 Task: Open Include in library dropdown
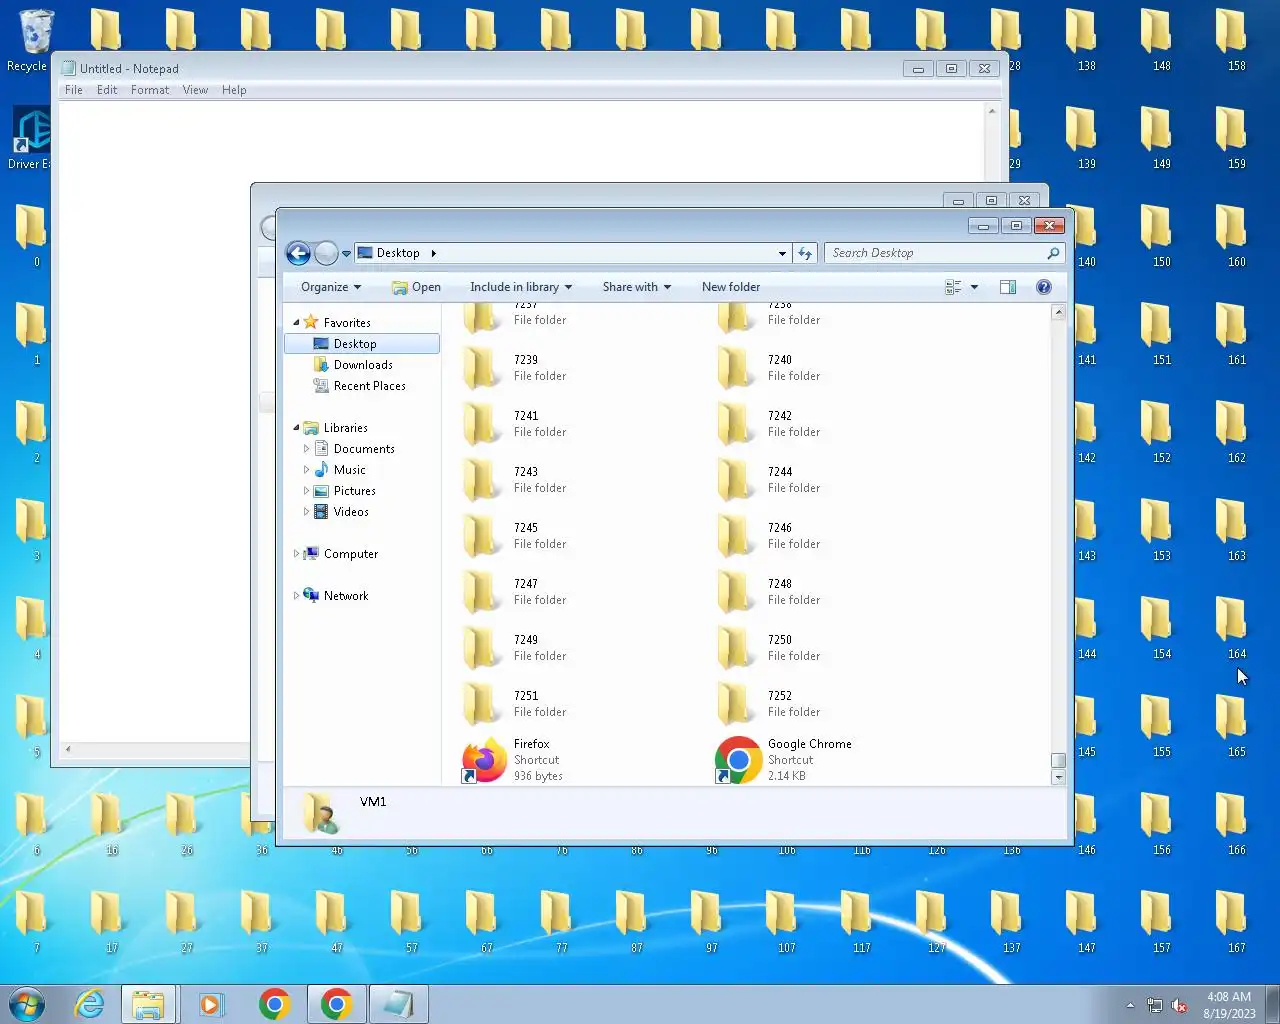tap(521, 287)
